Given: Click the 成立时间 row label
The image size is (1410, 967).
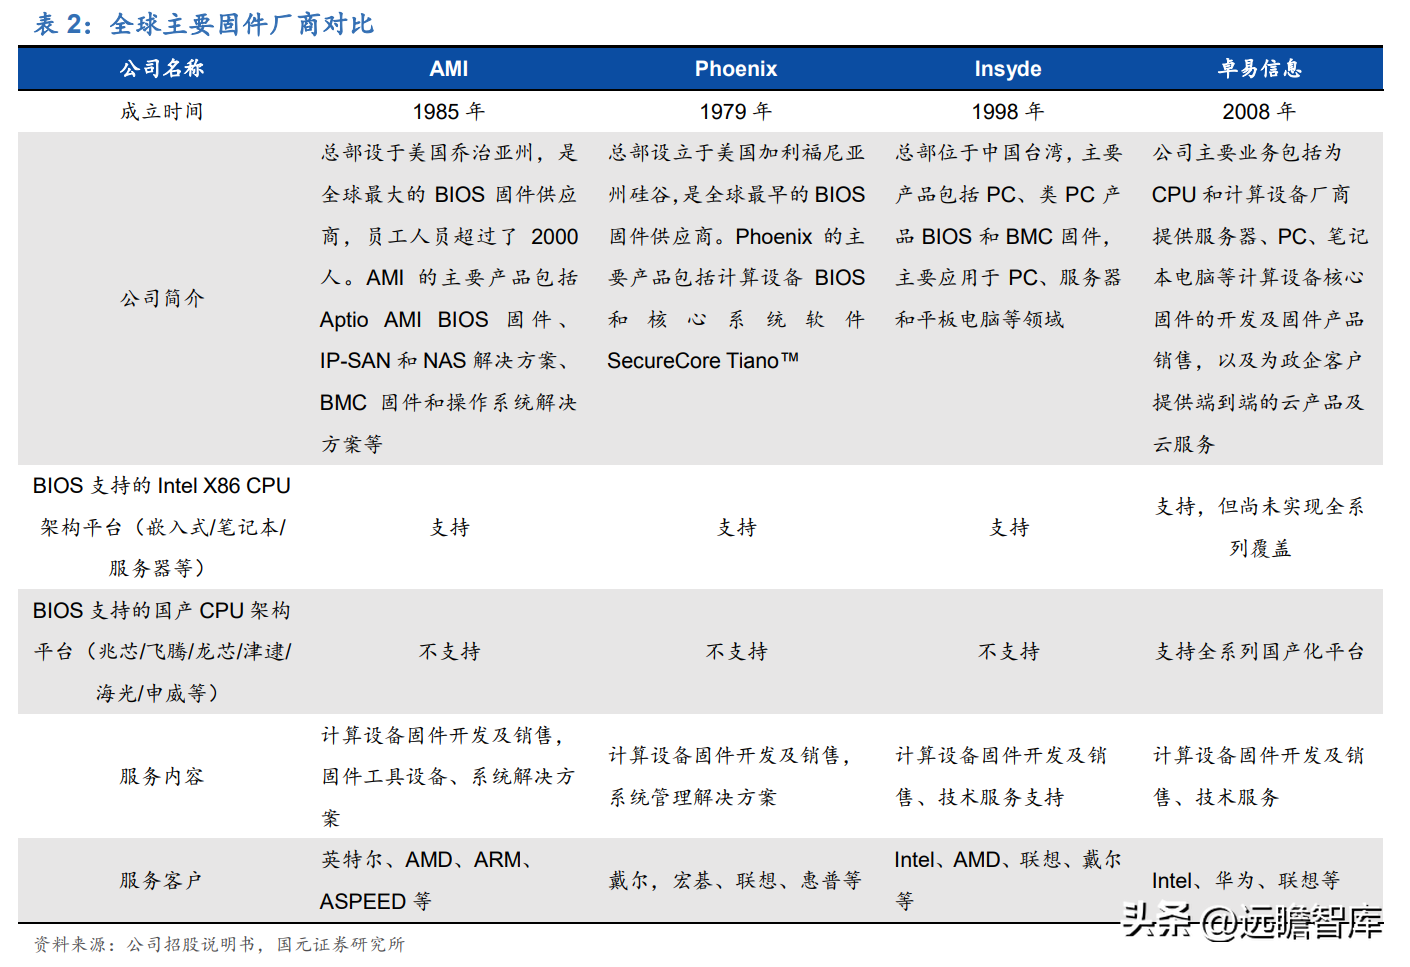Looking at the screenshot, I should (162, 111).
